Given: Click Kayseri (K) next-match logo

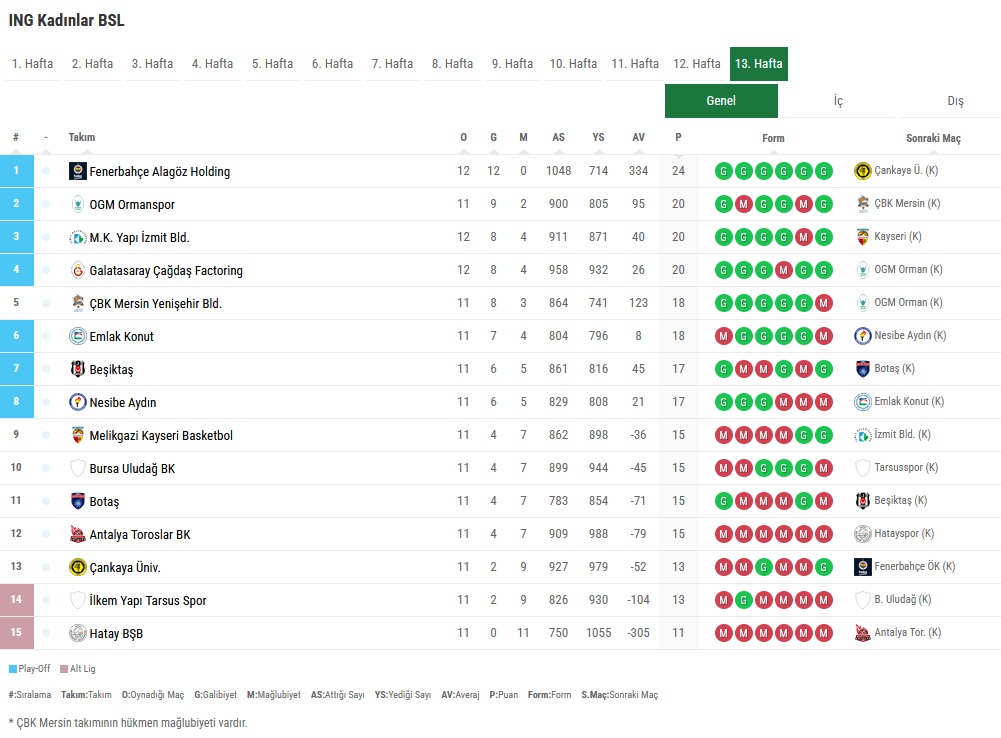Looking at the screenshot, I should pos(862,237).
